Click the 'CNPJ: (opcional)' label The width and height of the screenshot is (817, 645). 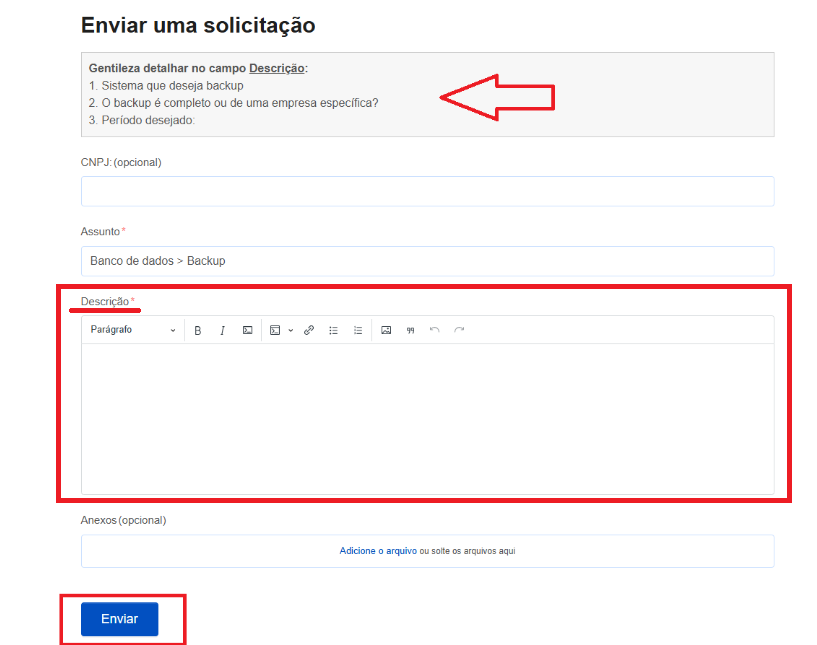(121, 162)
